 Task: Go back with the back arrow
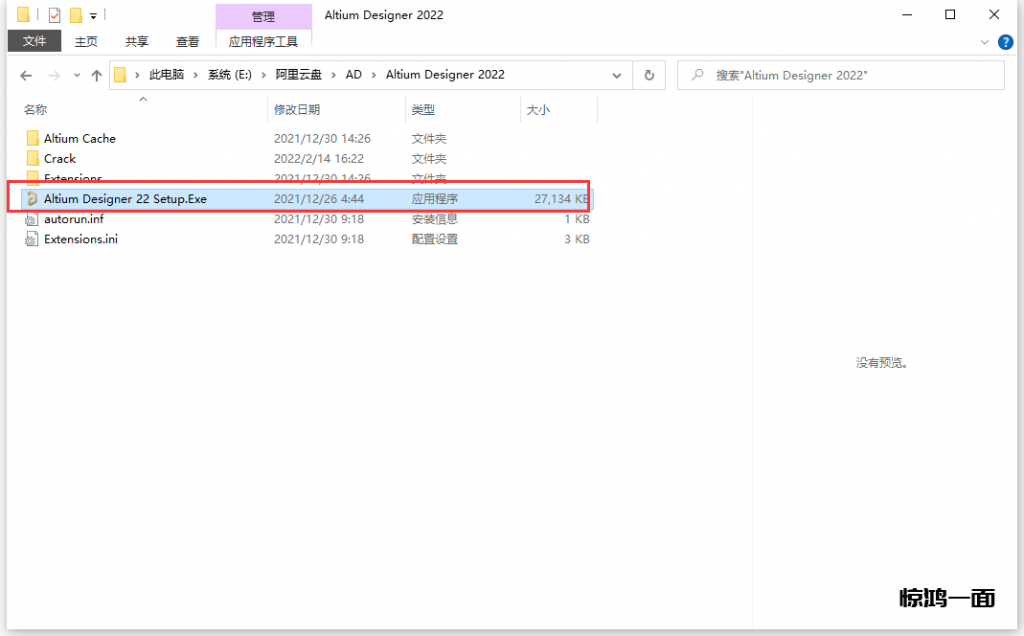(26, 75)
